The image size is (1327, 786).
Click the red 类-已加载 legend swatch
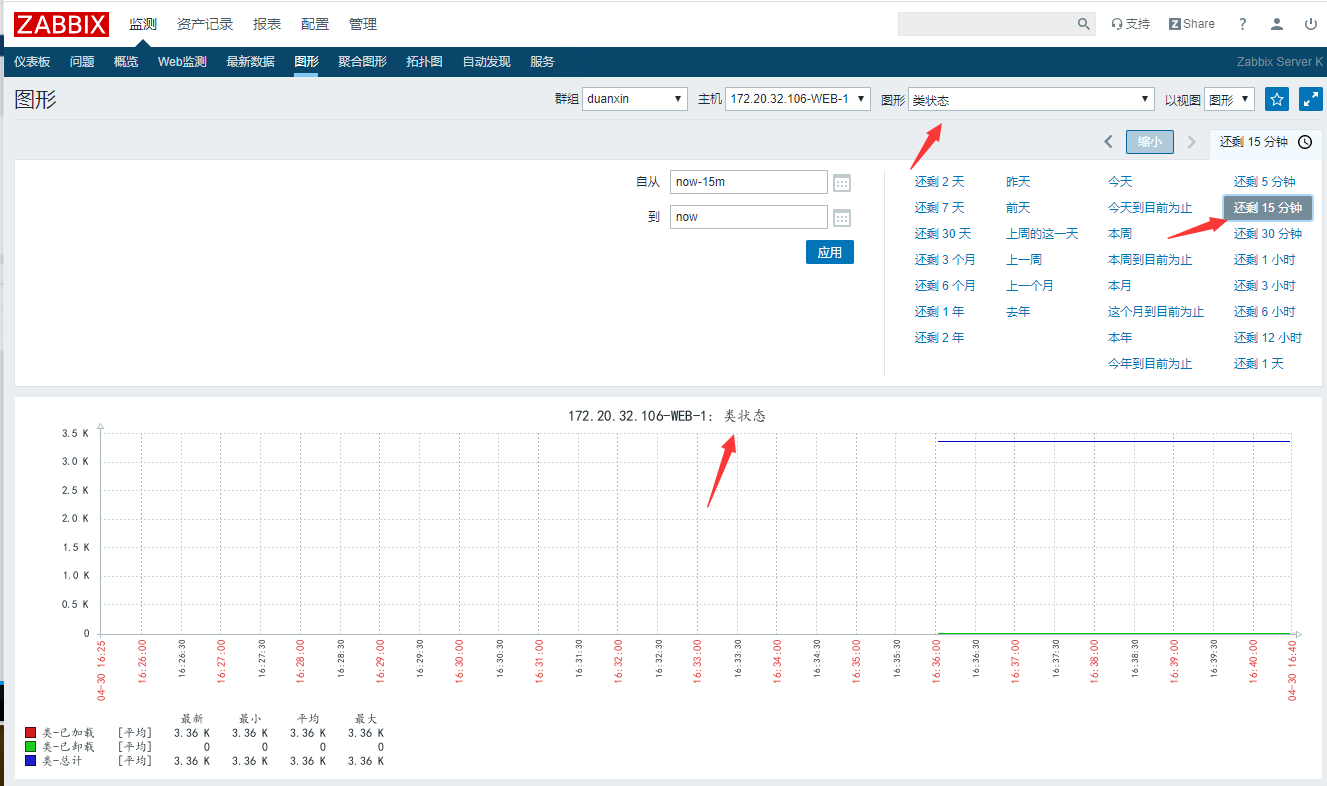click(30, 733)
